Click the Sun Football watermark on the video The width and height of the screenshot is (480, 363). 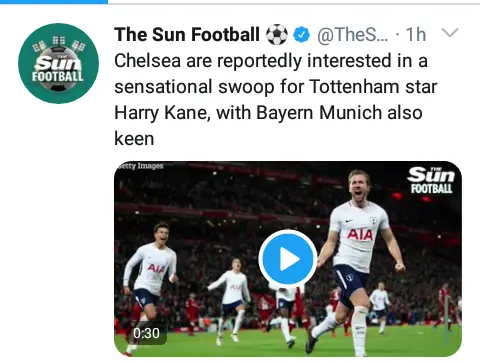point(431,180)
